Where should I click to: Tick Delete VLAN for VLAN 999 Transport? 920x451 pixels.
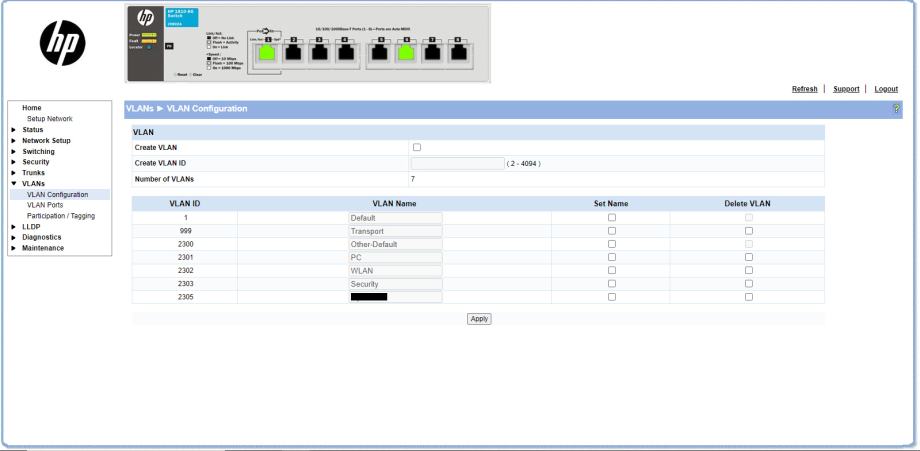[747, 231]
